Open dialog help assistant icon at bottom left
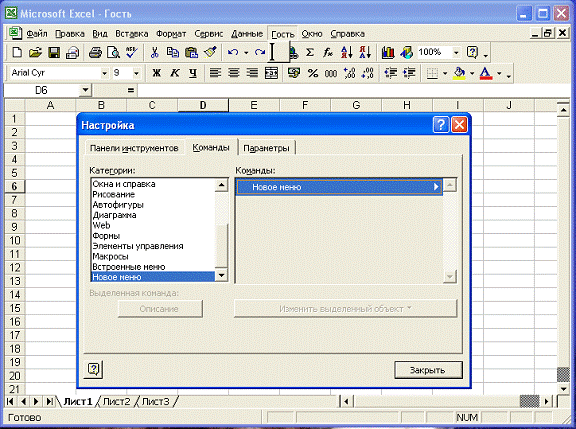The width and height of the screenshot is (576, 429). (x=93, y=369)
